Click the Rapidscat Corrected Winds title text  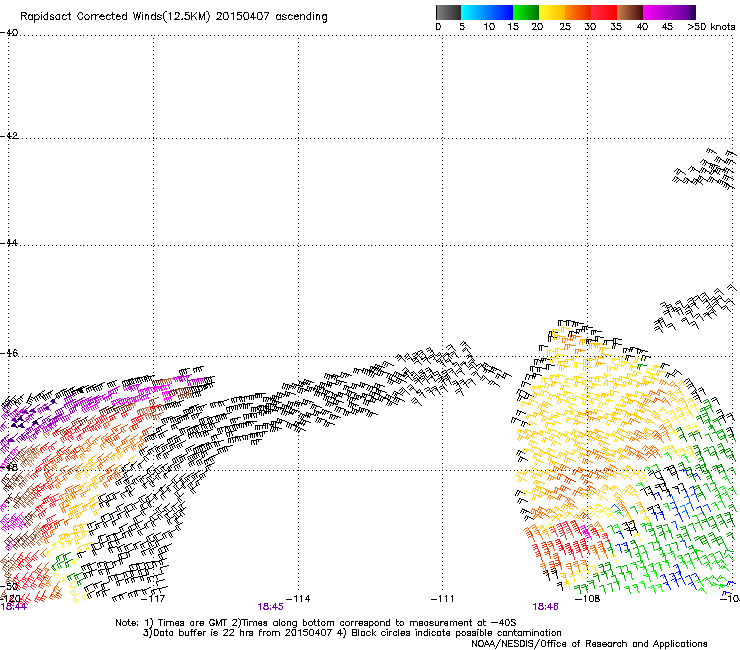point(174,17)
